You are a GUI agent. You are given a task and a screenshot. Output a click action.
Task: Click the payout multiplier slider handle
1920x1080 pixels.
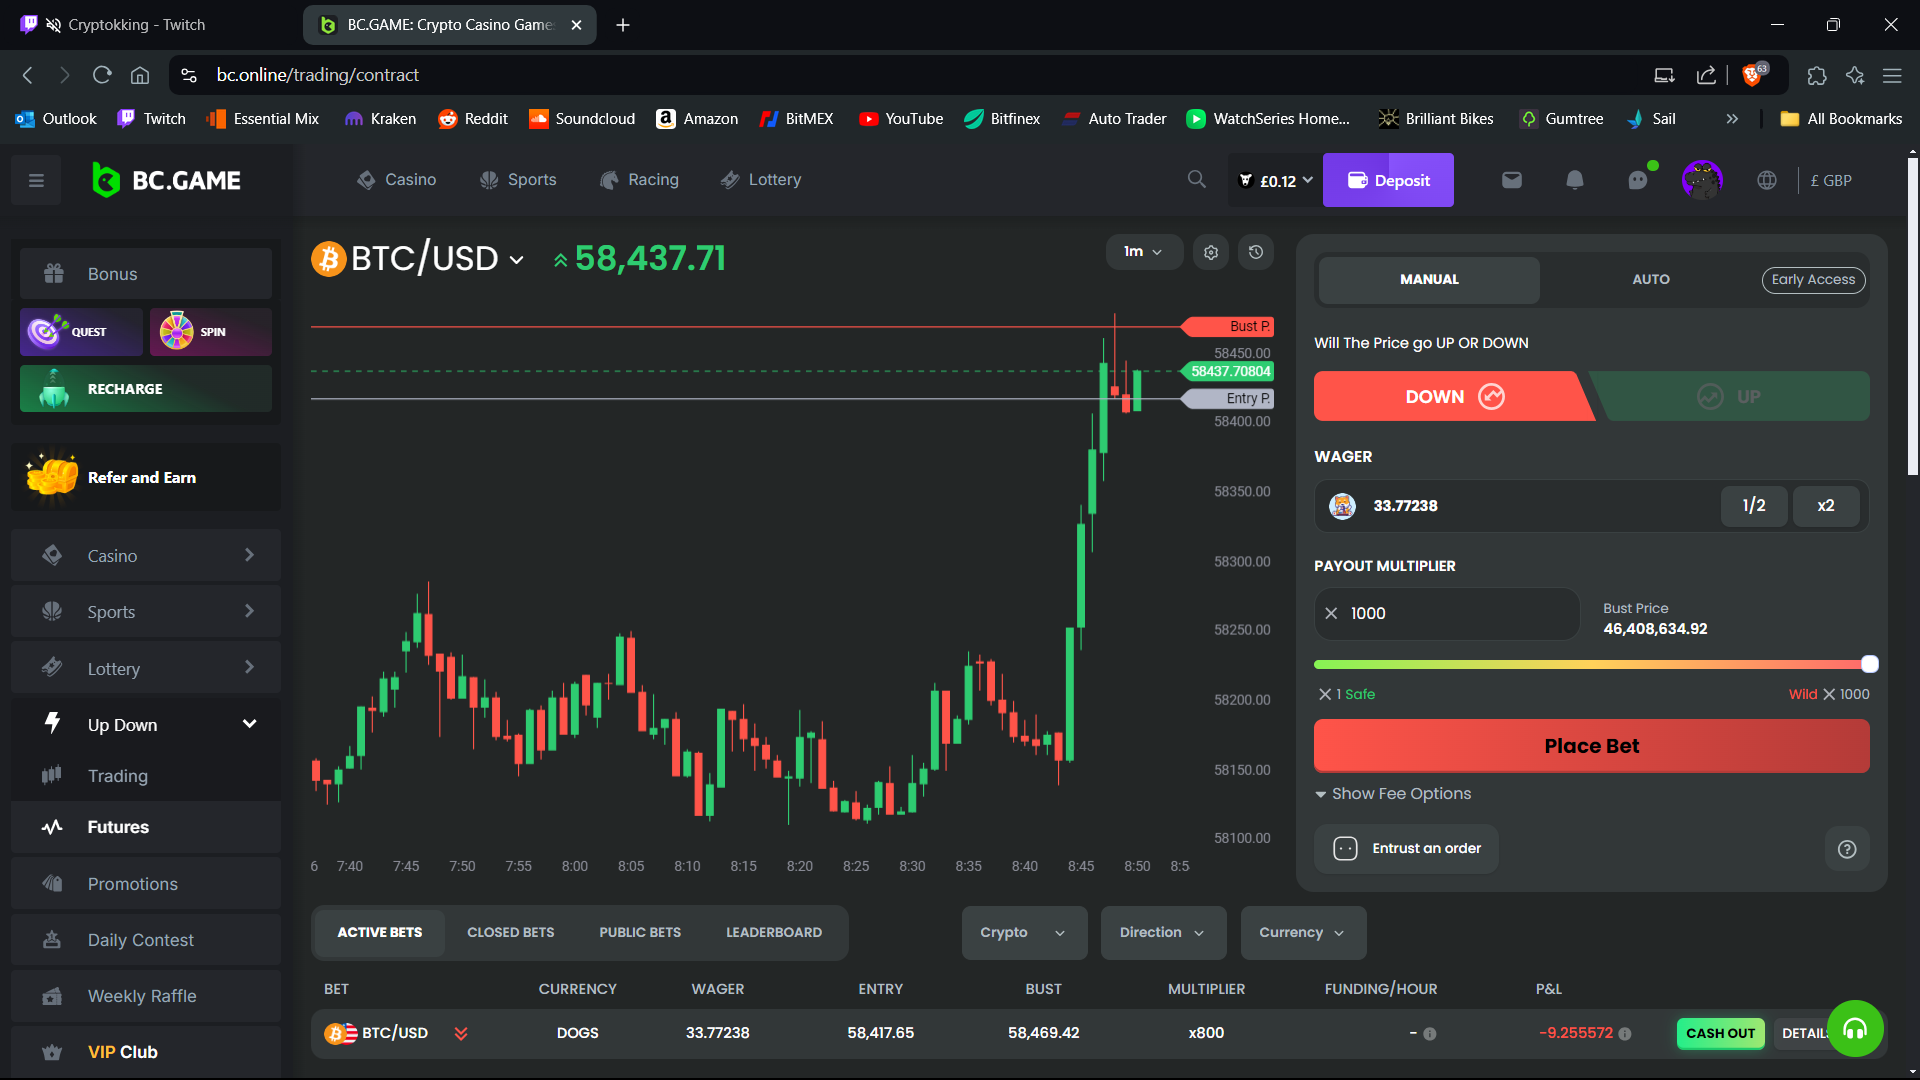[x=1869, y=664]
